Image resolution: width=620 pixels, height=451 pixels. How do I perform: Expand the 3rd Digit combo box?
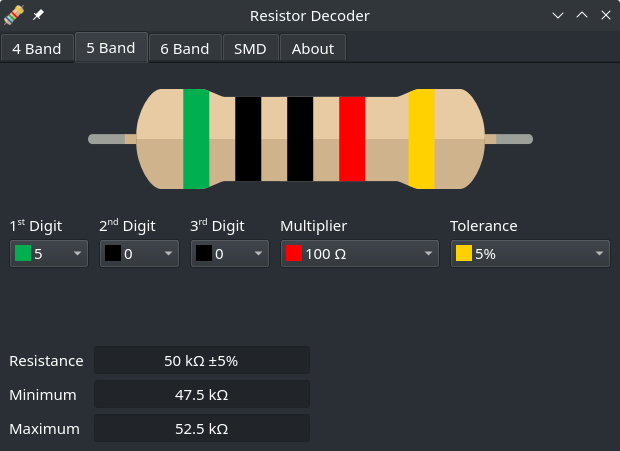229,254
